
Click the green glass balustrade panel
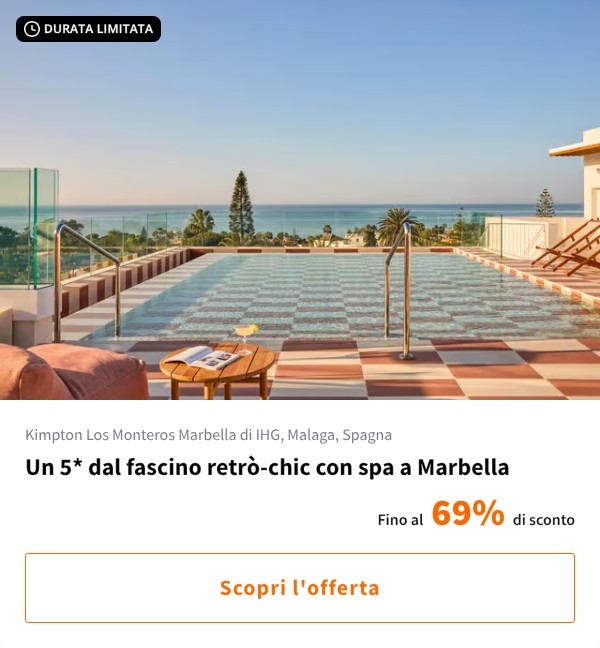[28, 227]
